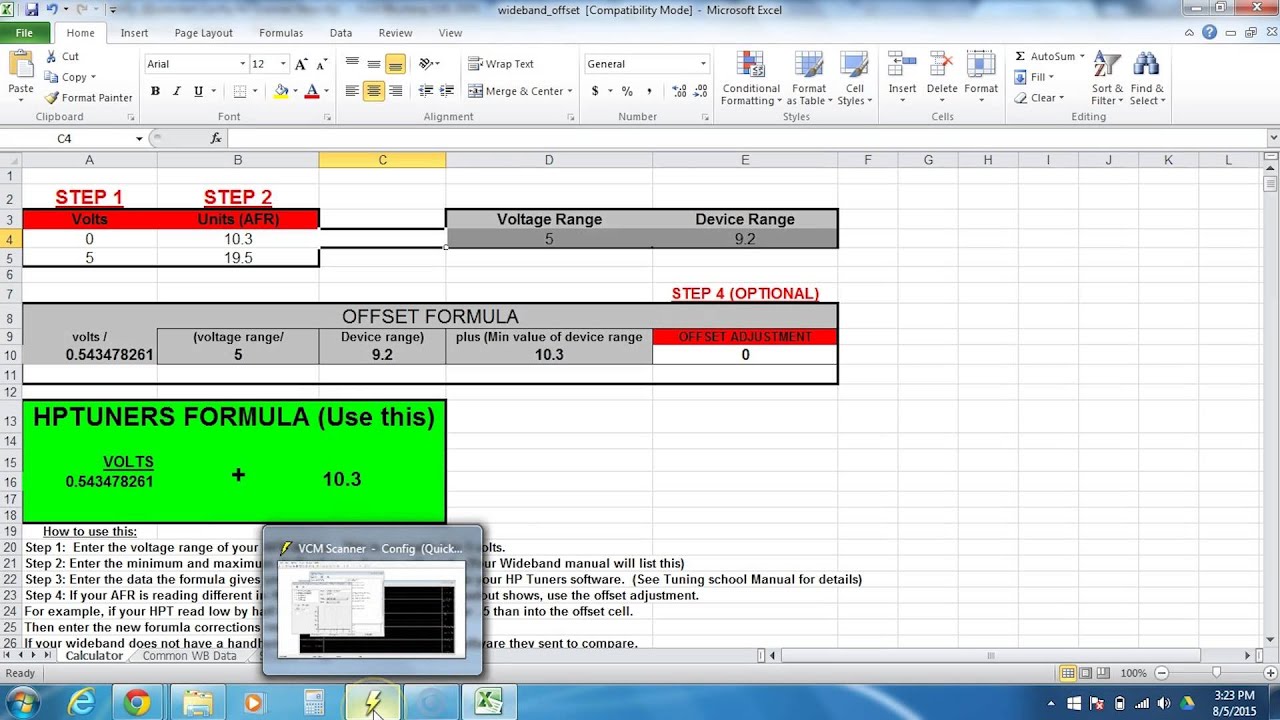Open Find & Select menu

[1147, 78]
